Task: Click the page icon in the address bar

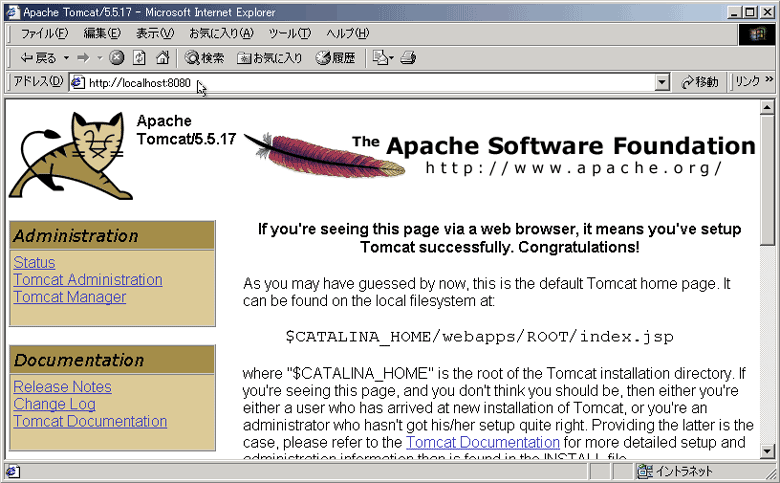Action: 78,83
